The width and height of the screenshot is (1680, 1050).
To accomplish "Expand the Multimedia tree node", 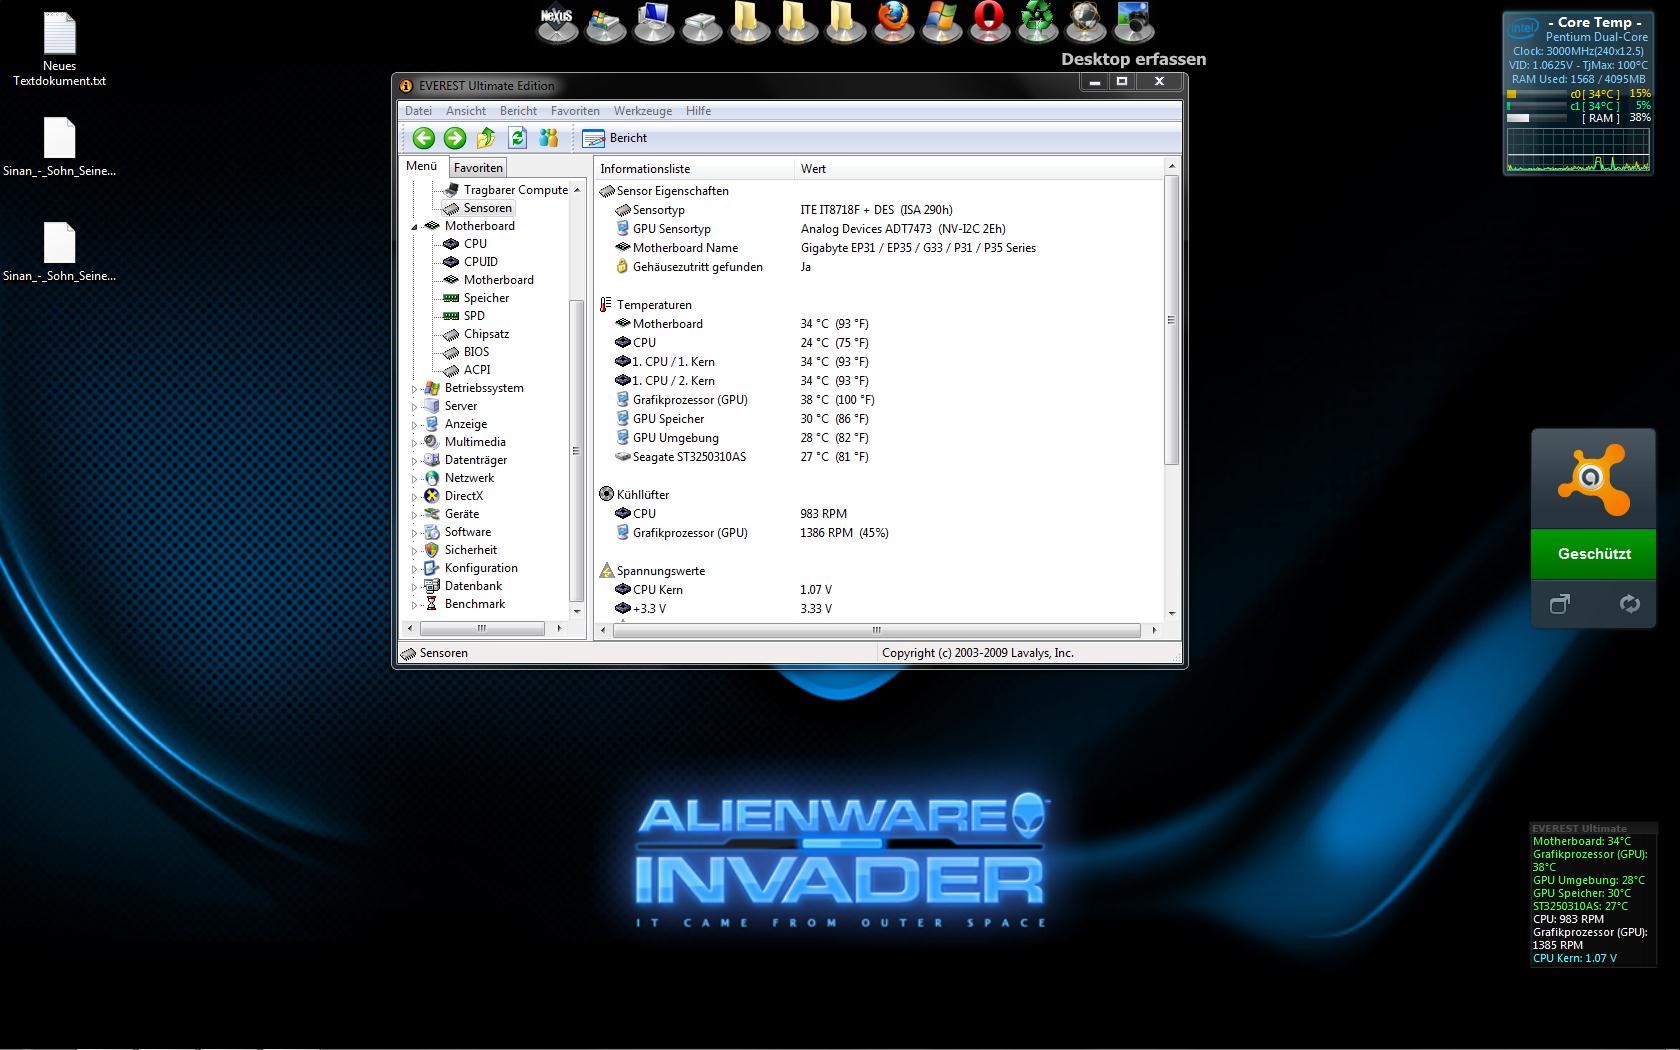I will pyautogui.click(x=415, y=443).
